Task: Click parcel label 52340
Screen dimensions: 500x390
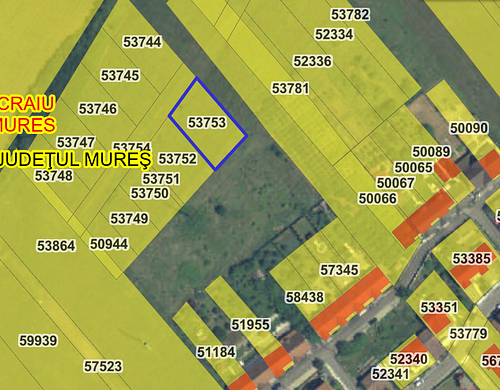Action: click(x=409, y=359)
